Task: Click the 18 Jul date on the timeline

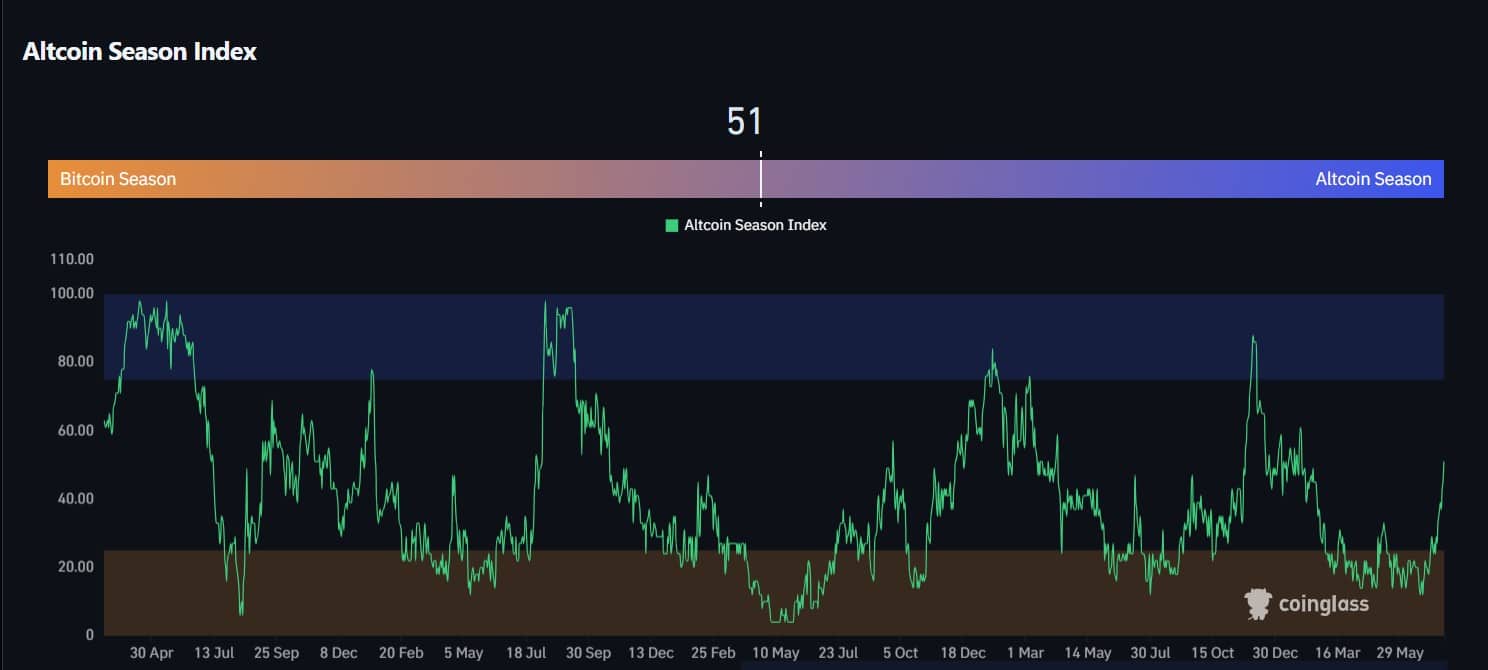Action: (526, 653)
